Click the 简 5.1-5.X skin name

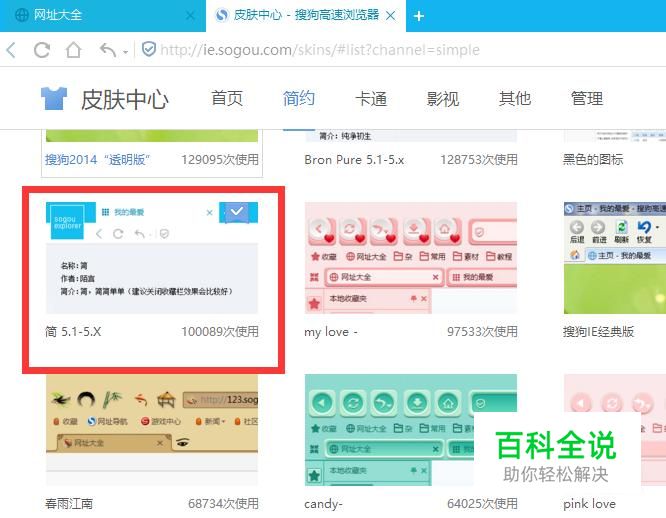click(73, 332)
